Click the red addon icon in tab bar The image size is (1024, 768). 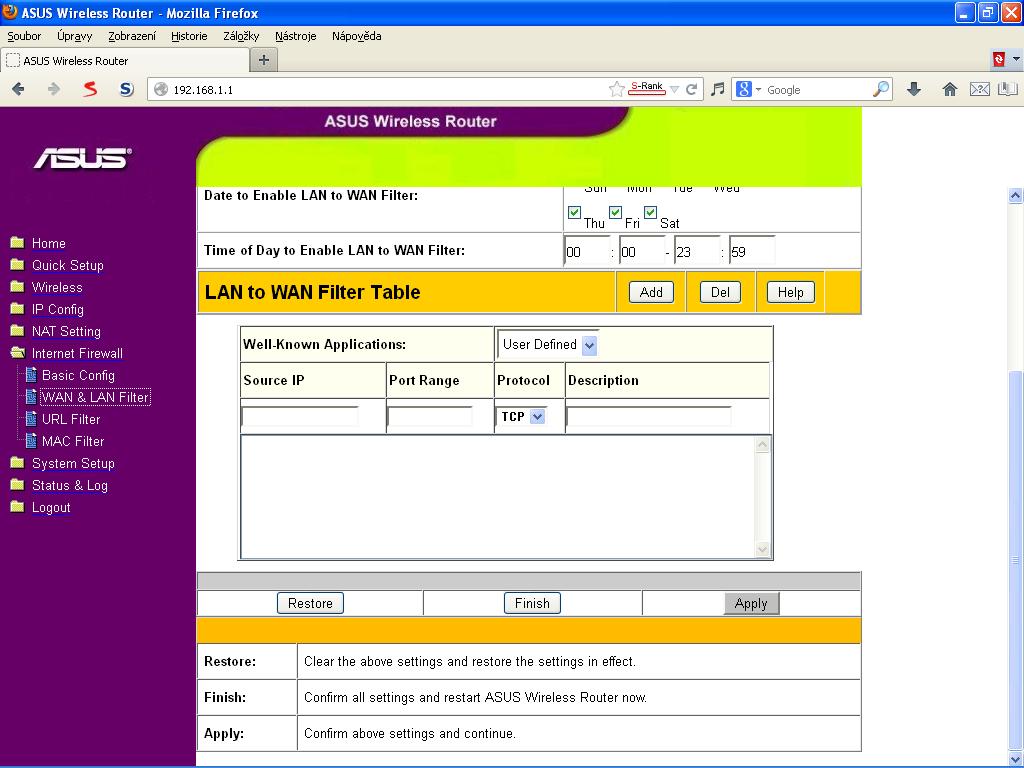tap(999, 59)
